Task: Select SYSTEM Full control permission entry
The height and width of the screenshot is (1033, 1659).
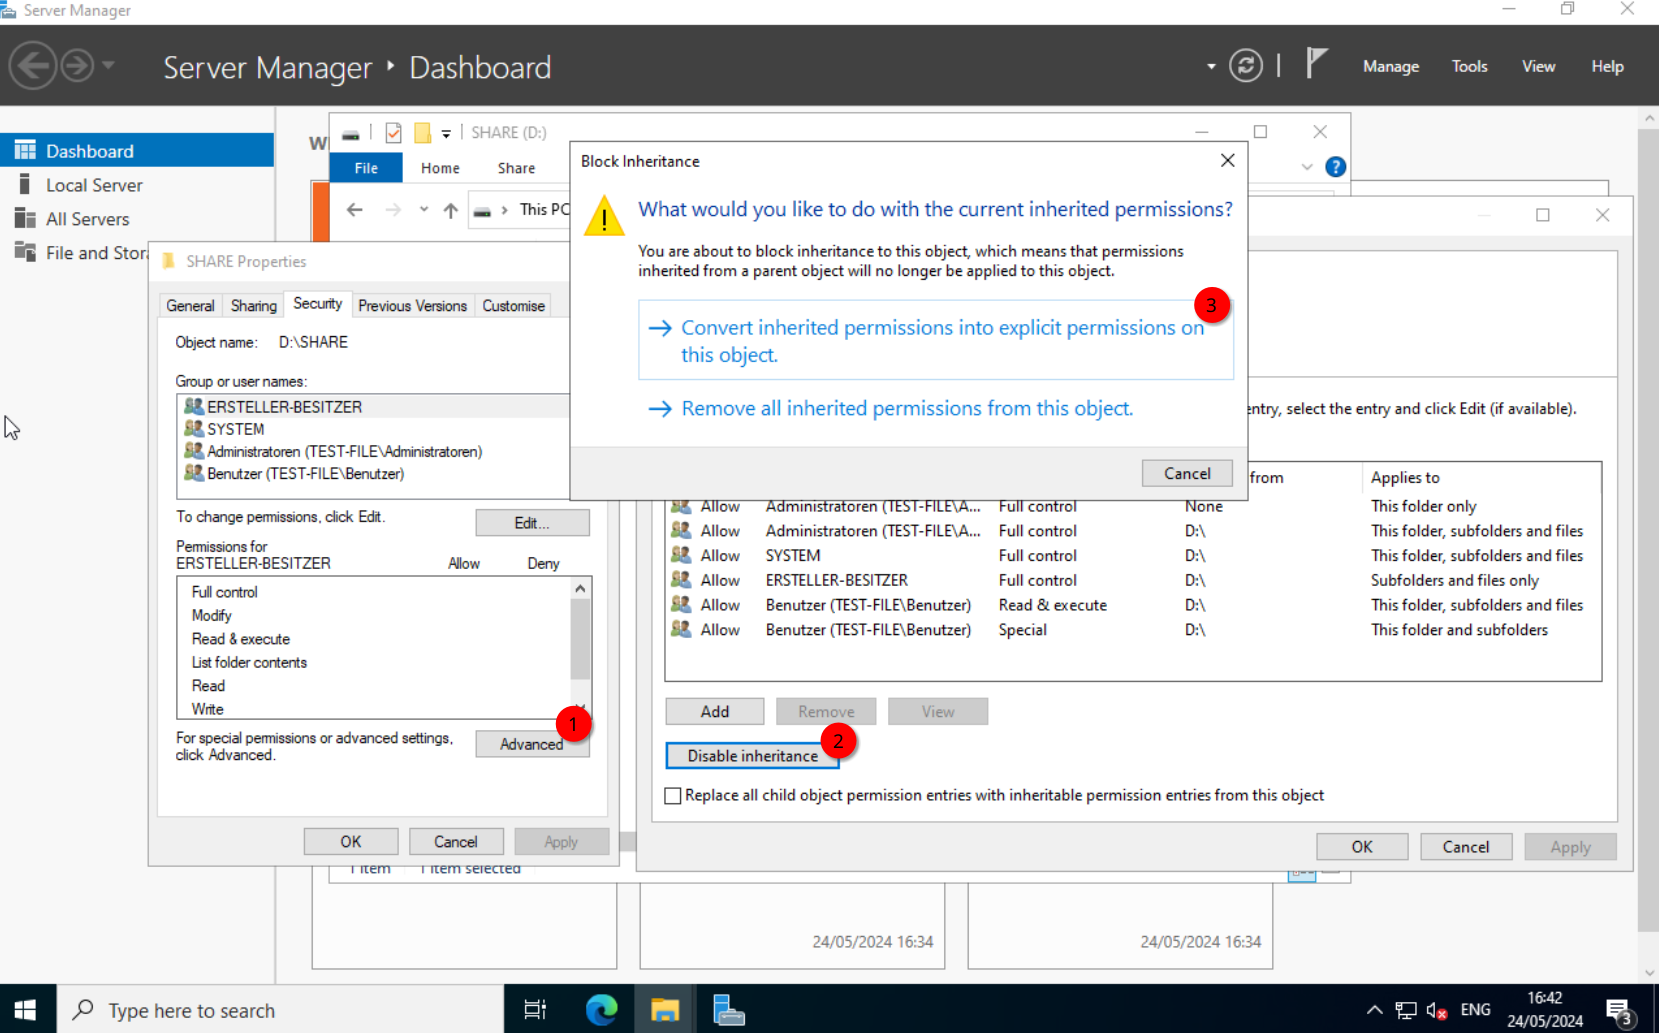Action: (1133, 556)
